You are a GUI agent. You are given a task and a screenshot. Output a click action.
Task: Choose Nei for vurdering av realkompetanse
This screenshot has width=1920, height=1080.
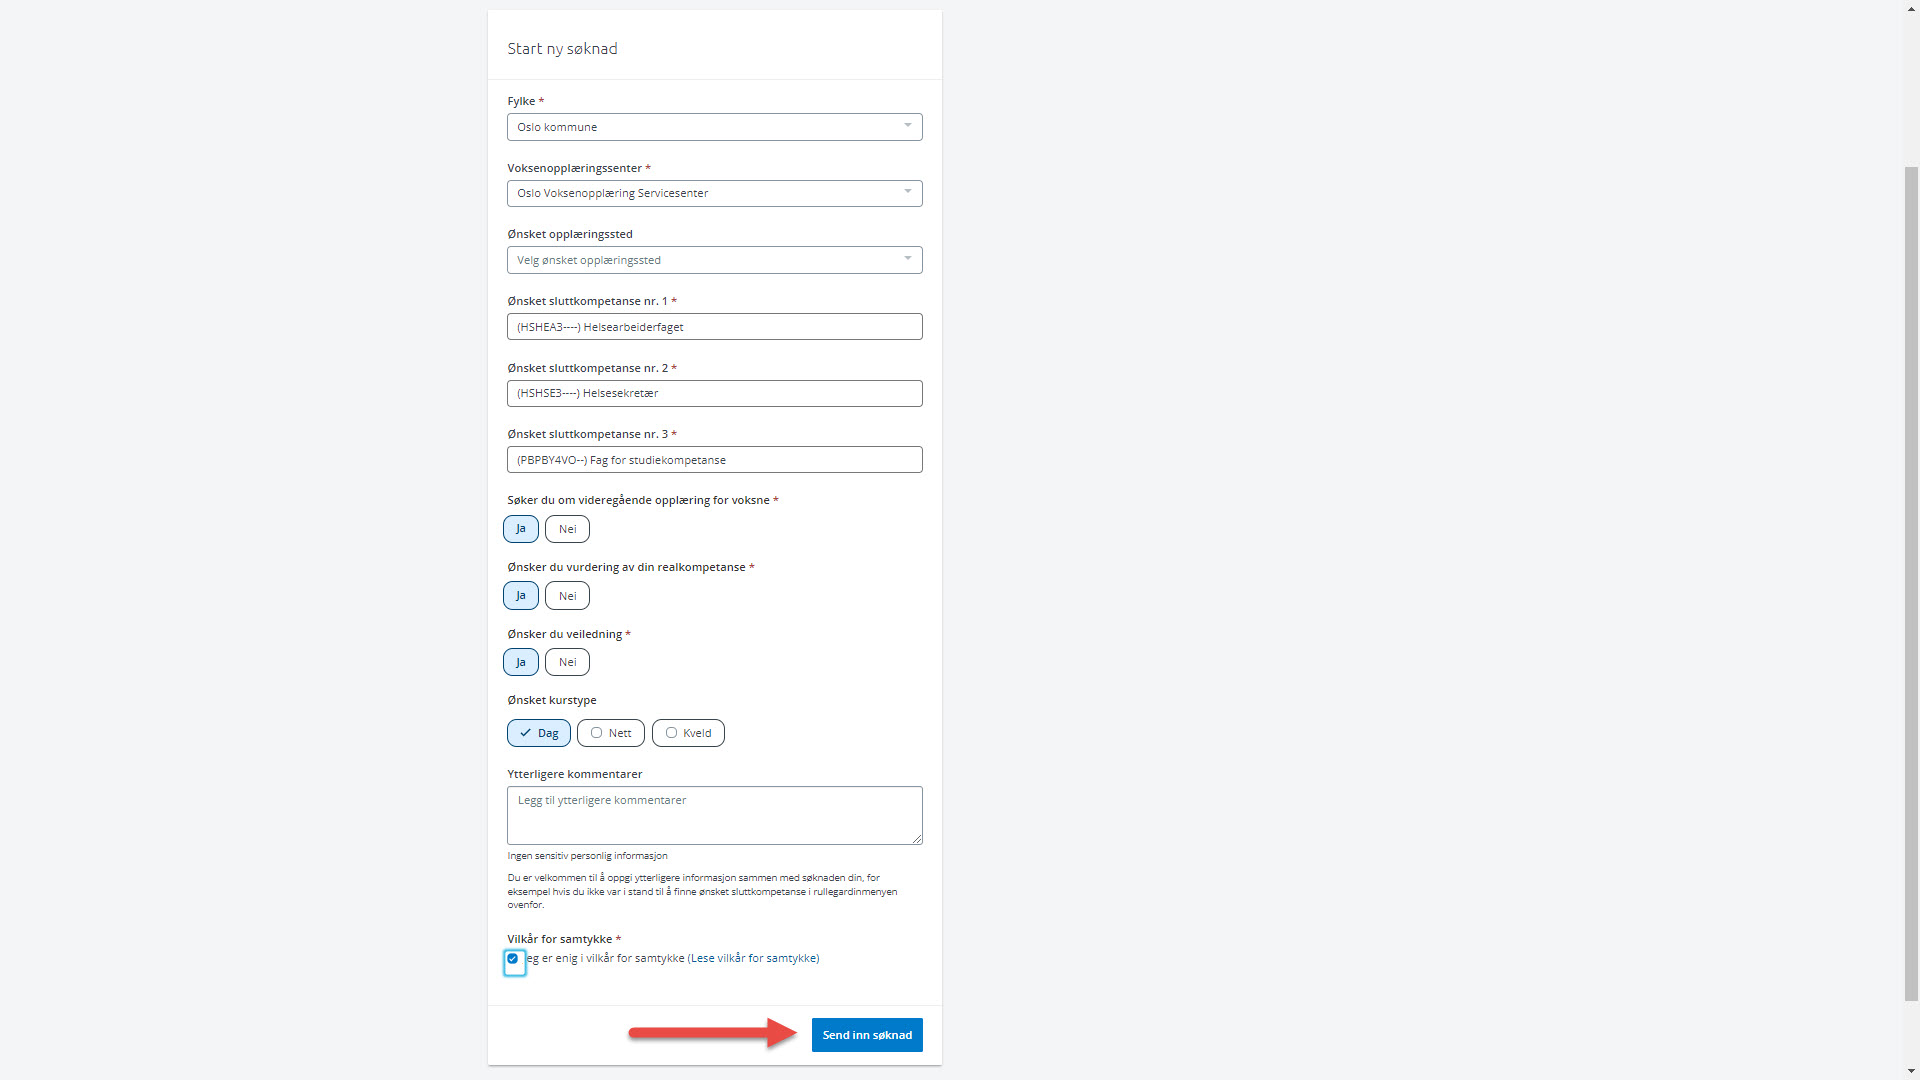click(567, 596)
